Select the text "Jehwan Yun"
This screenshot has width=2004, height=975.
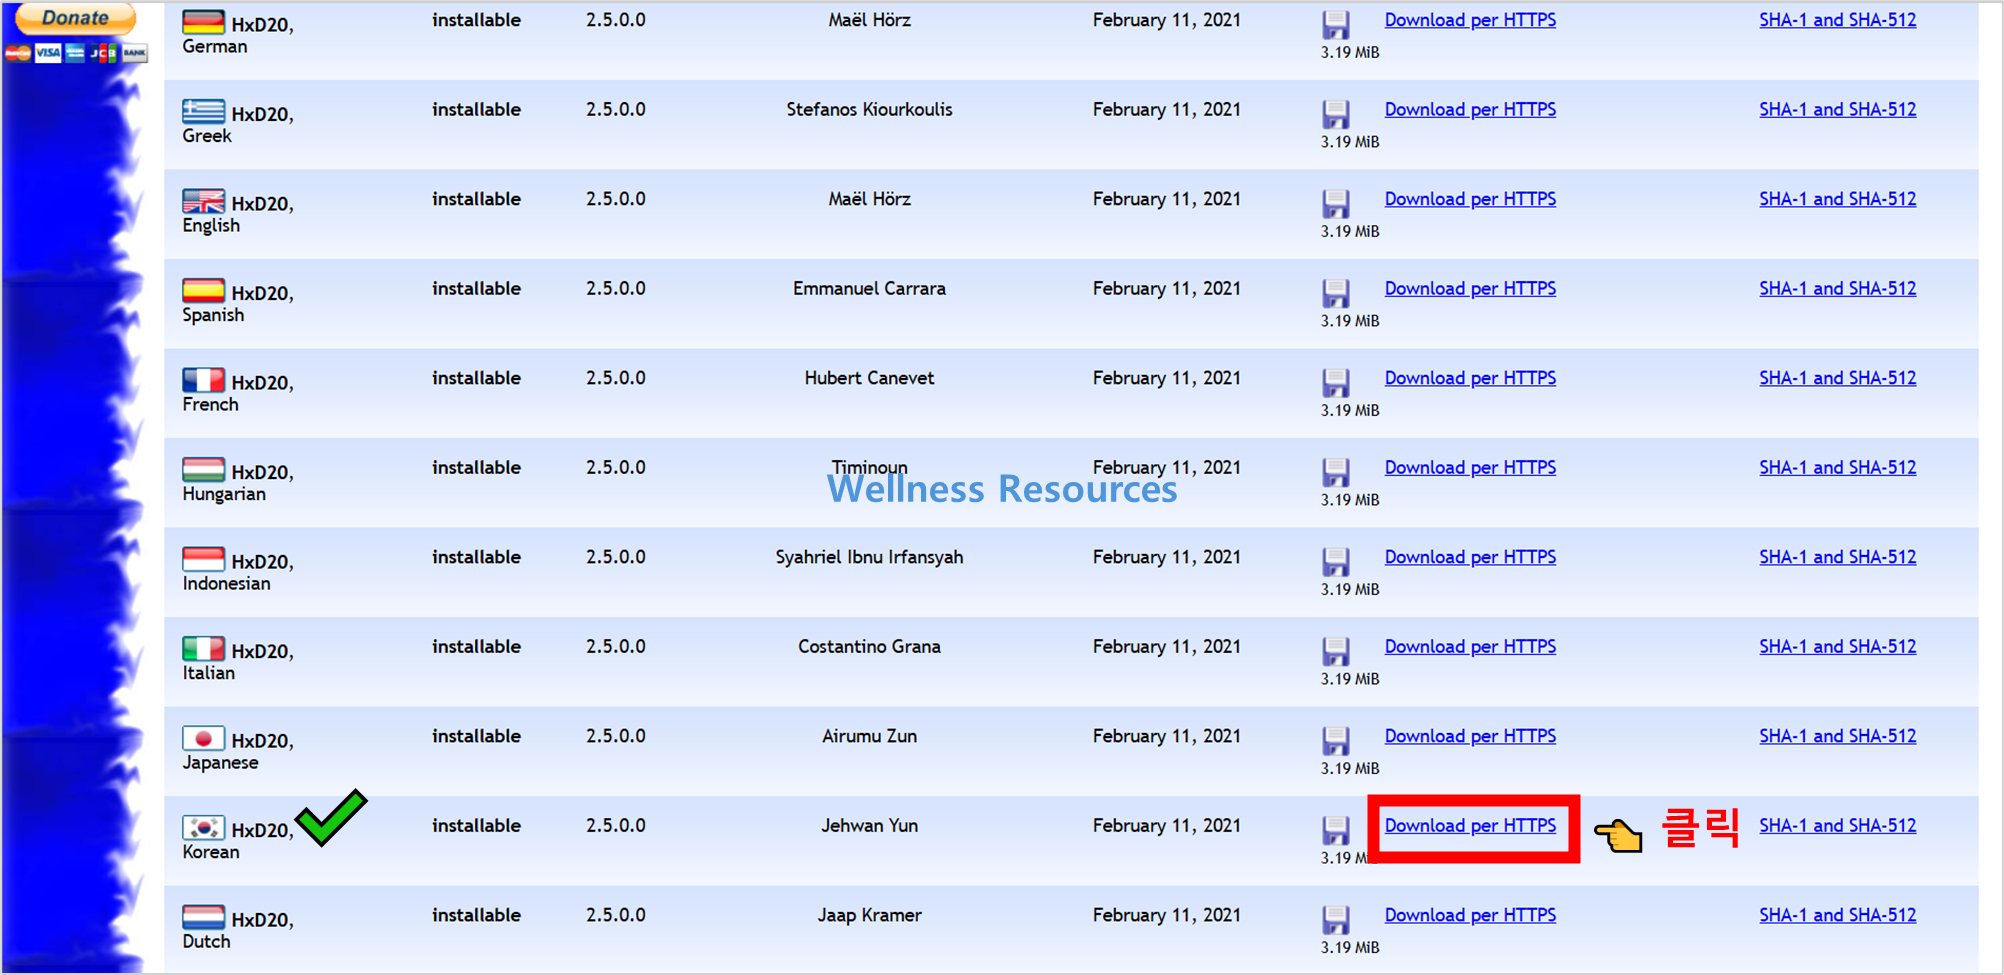[x=869, y=825]
